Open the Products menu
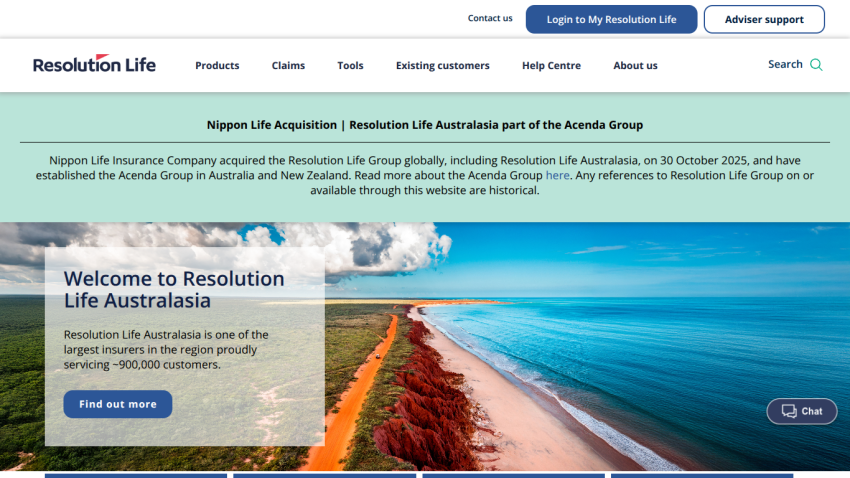850x478 pixels. (x=217, y=66)
